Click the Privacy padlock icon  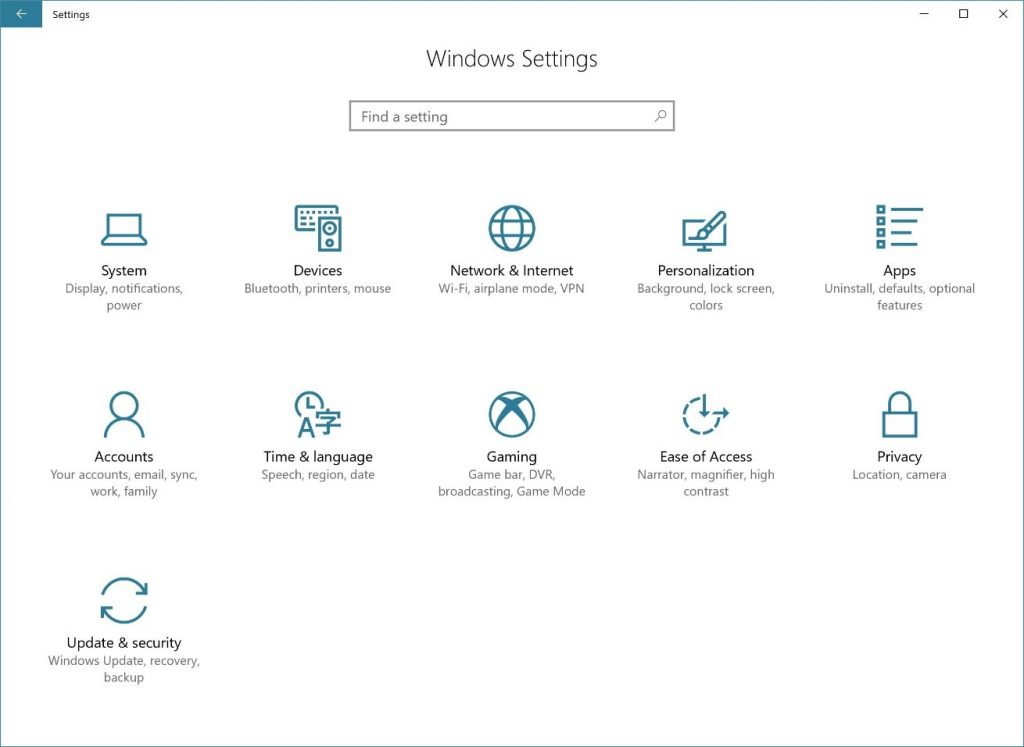tap(899, 414)
